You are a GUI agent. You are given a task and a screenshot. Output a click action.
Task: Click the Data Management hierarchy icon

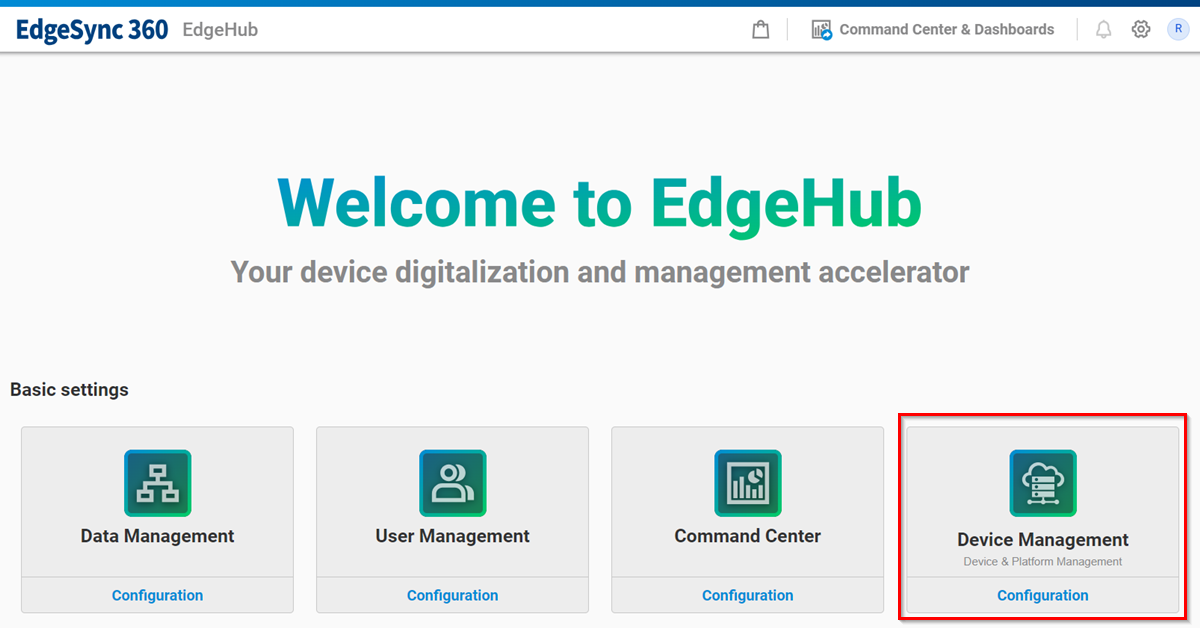tap(157, 483)
